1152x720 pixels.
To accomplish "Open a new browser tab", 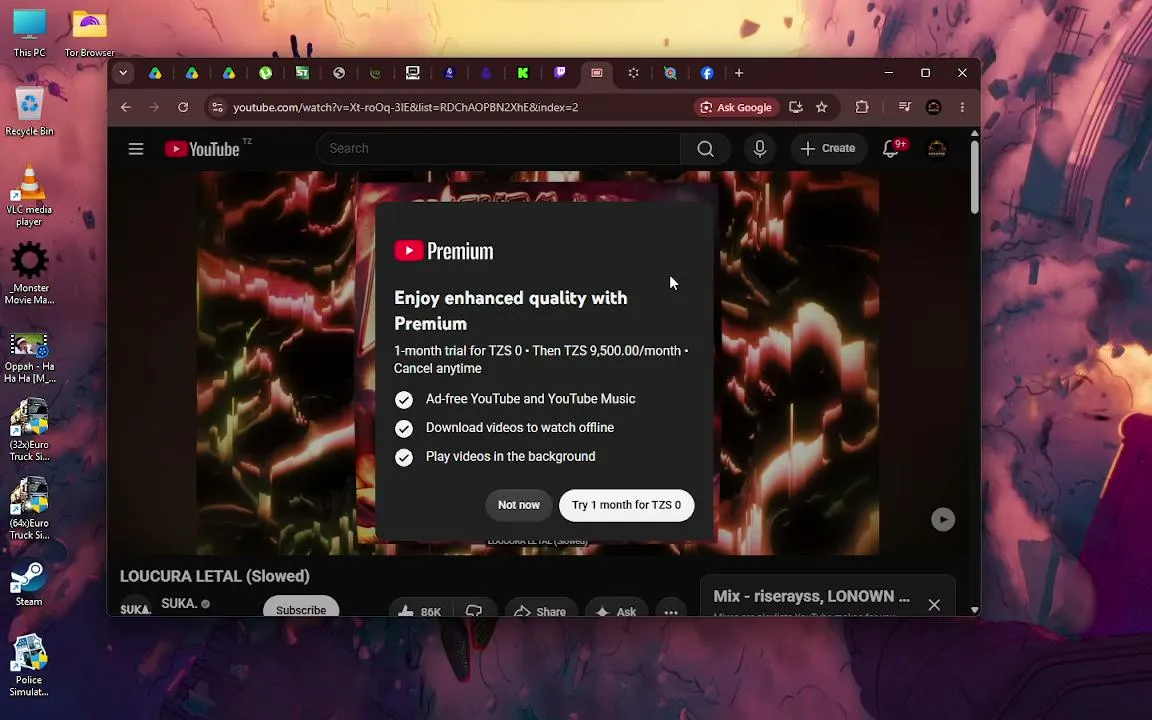I will tap(739, 73).
